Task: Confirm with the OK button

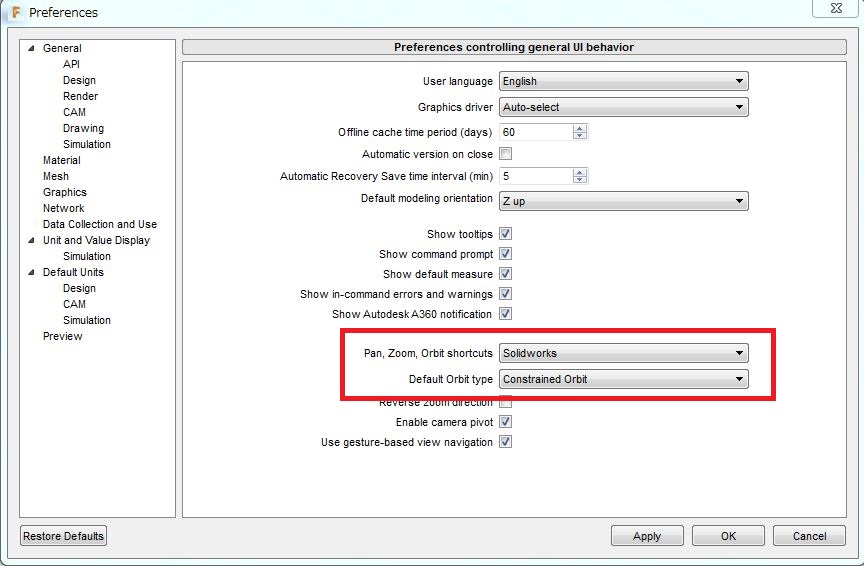Action: tap(728, 536)
